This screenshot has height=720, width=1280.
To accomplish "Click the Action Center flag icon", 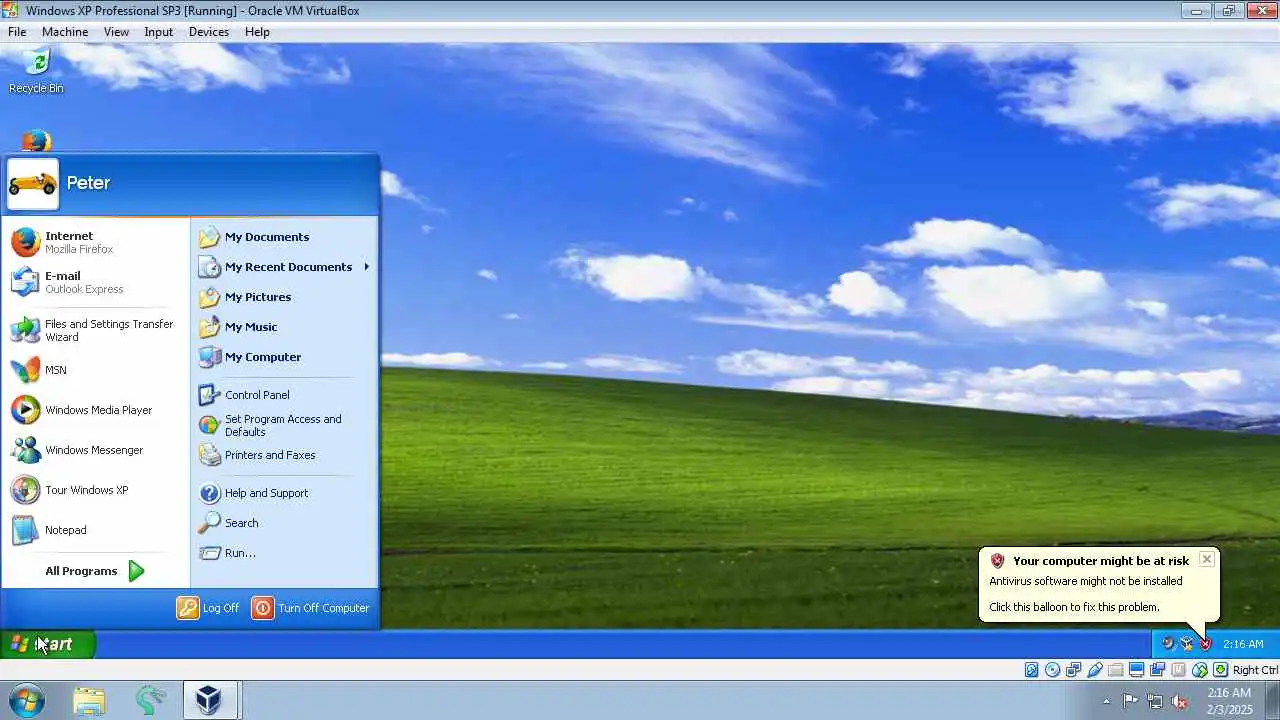I will [x=1131, y=701].
